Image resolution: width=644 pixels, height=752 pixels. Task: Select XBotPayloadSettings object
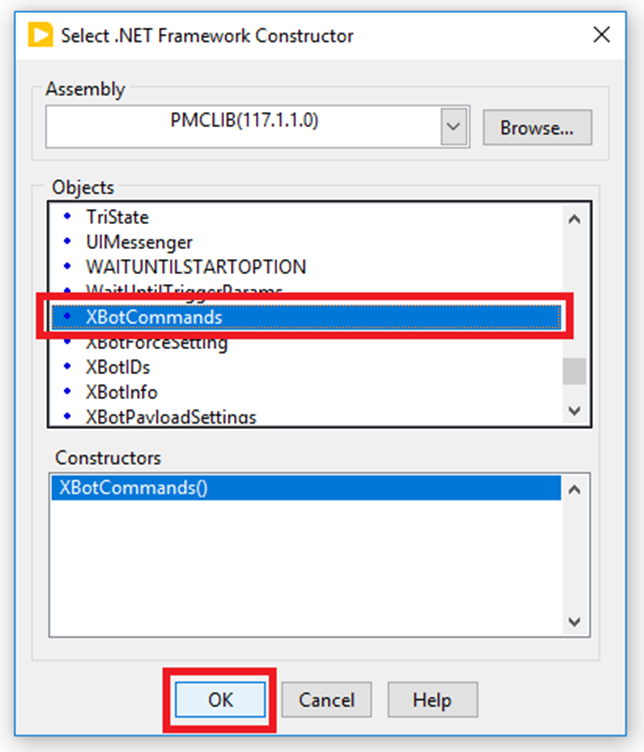point(170,416)
